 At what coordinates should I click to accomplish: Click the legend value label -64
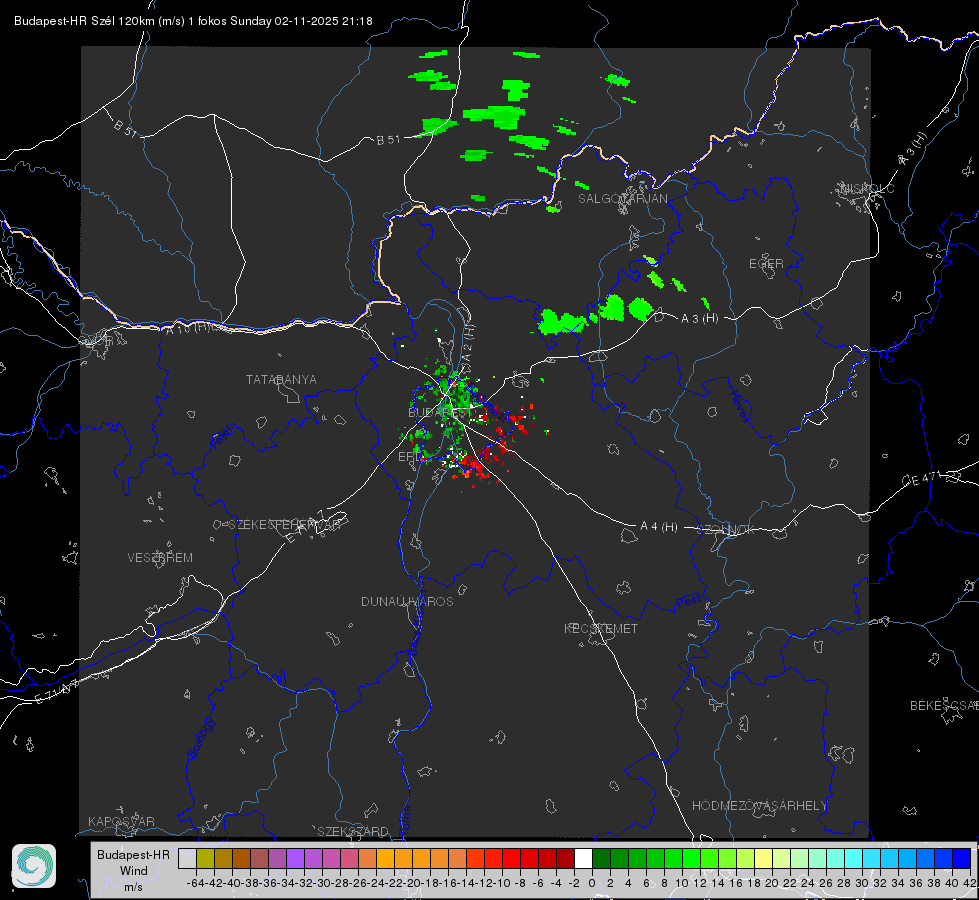click(x=196, y=883)
